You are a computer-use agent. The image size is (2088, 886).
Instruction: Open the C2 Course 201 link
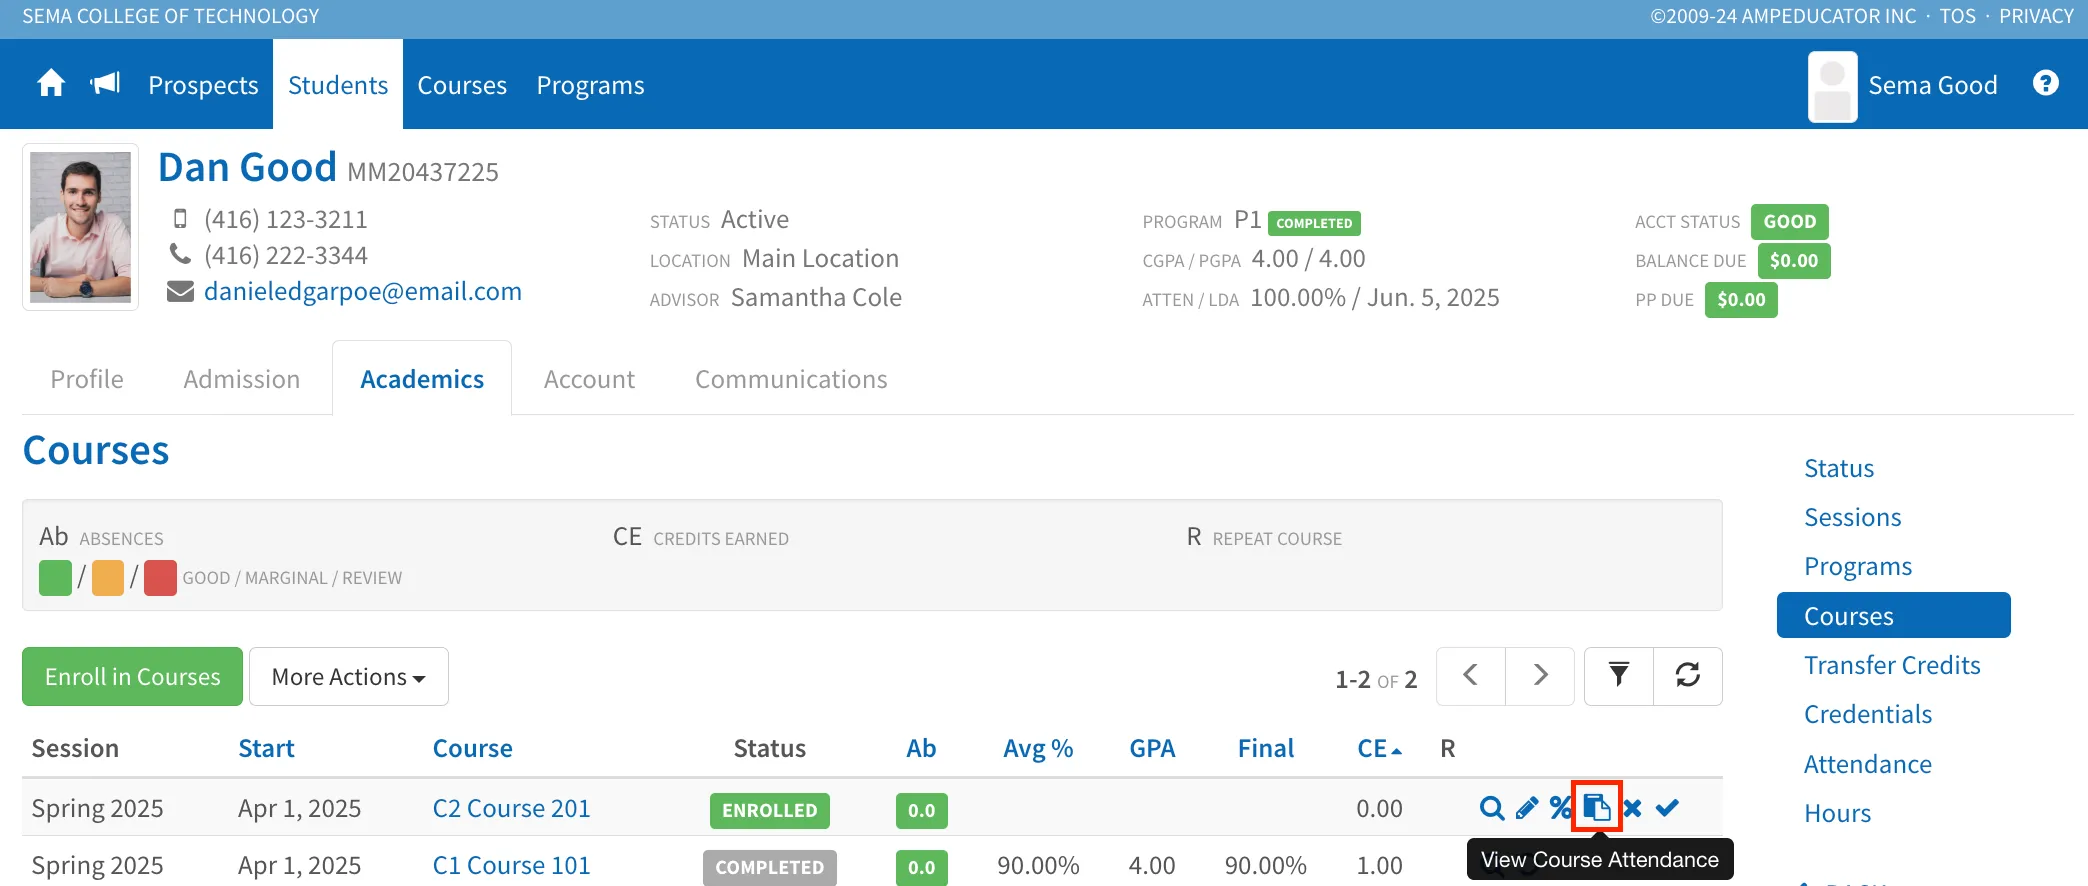(x=511, y=808)
